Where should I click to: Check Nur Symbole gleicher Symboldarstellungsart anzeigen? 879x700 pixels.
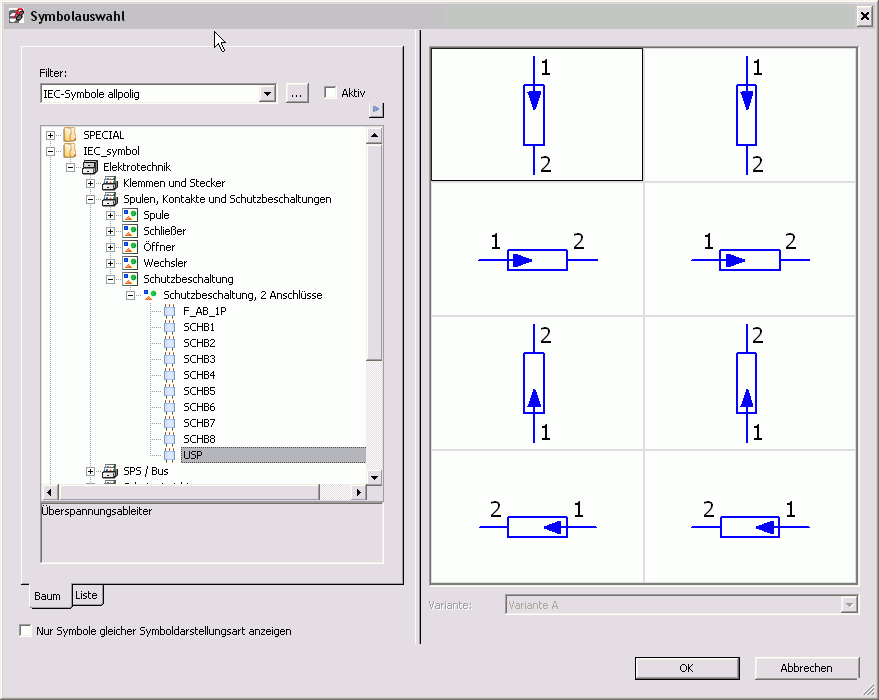[25, 631]
